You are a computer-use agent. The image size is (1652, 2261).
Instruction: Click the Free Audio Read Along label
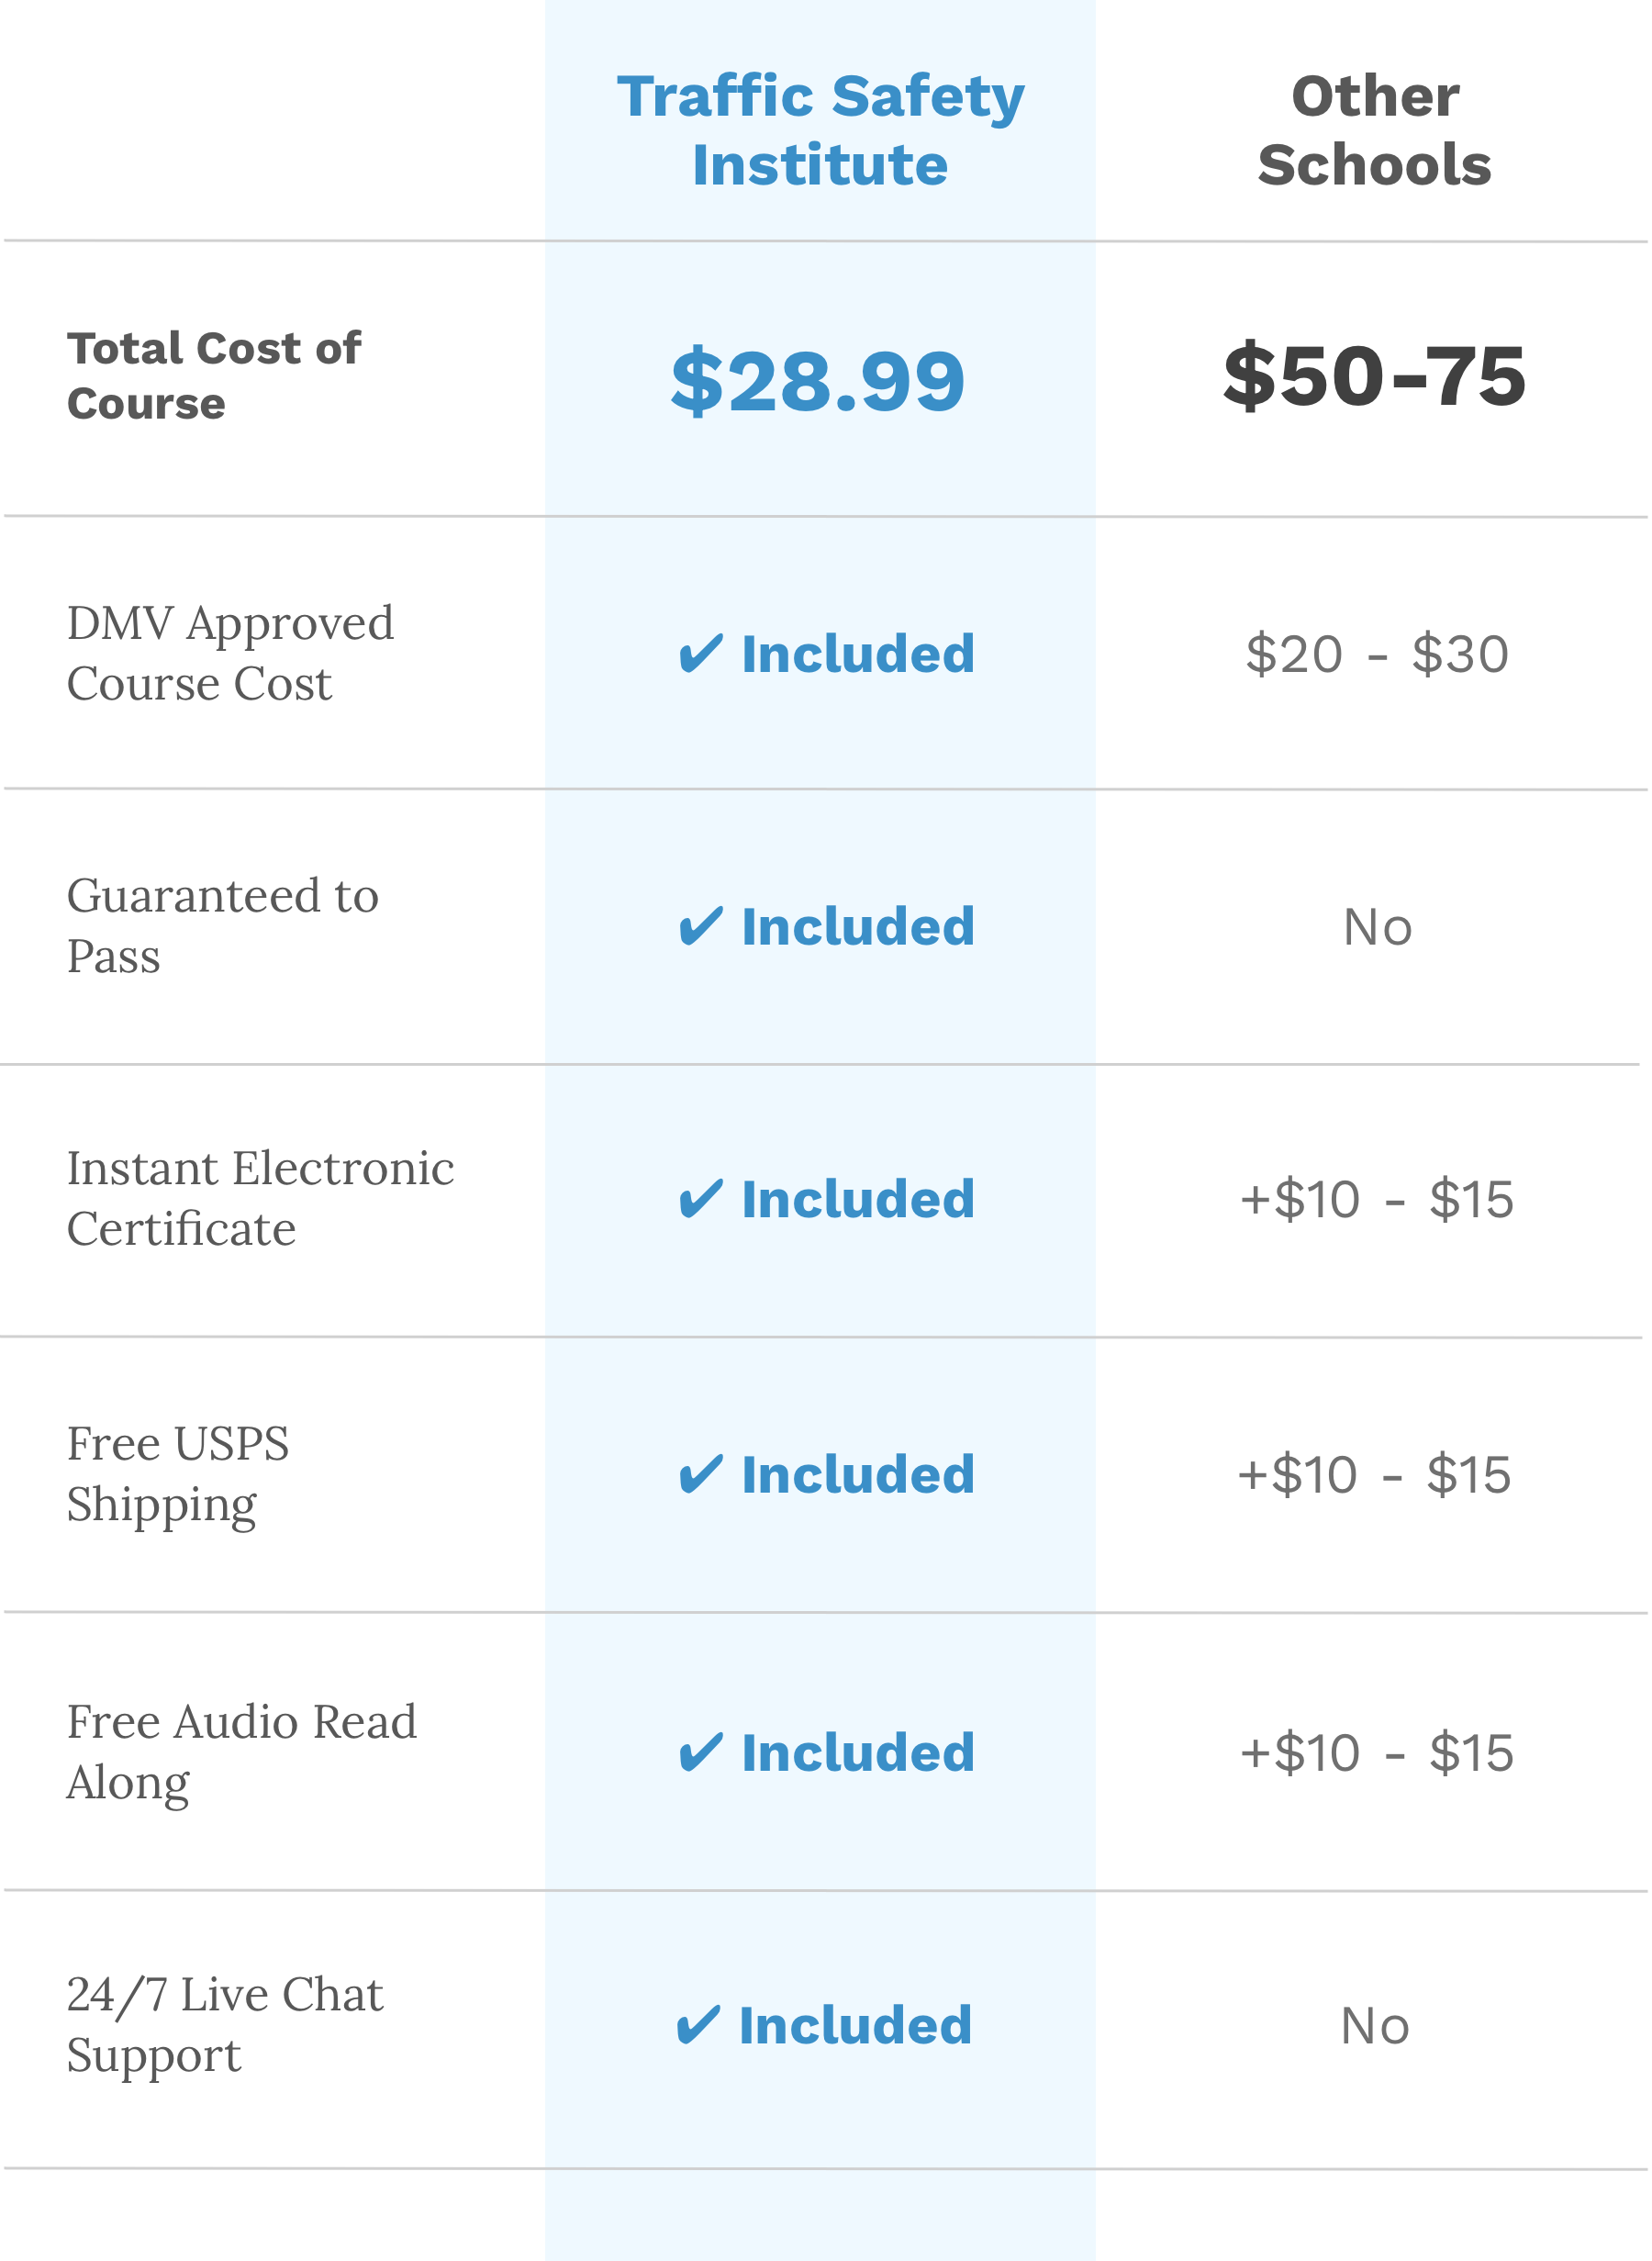point(242,1753)
